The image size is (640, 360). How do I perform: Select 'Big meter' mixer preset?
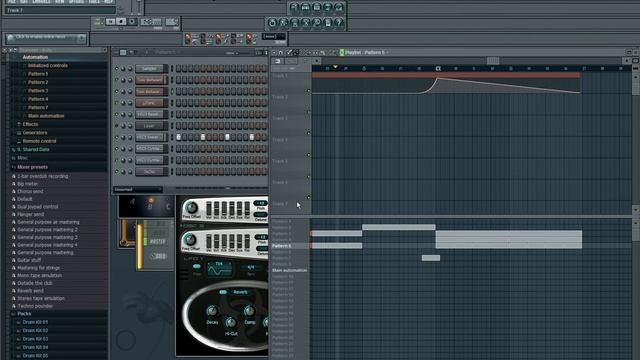tap(27, 184)
